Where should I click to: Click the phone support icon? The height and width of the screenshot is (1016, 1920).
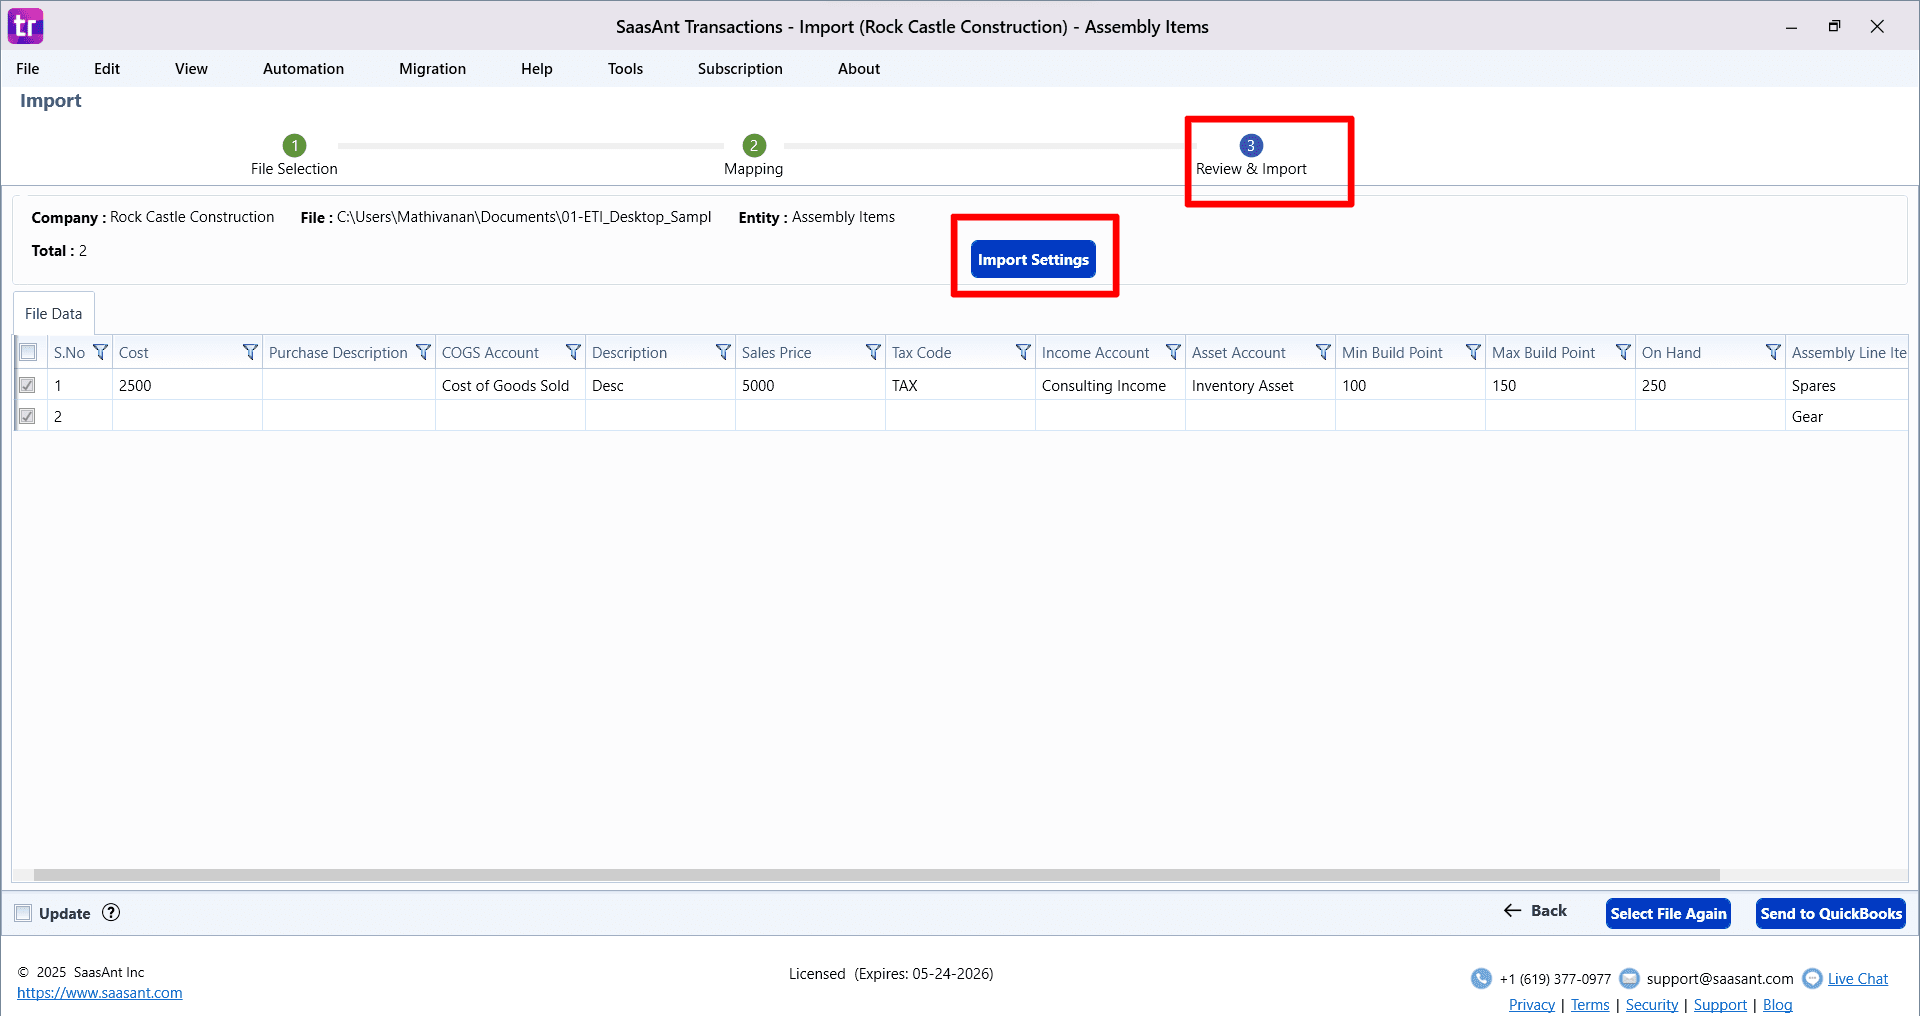(1481, 978)
